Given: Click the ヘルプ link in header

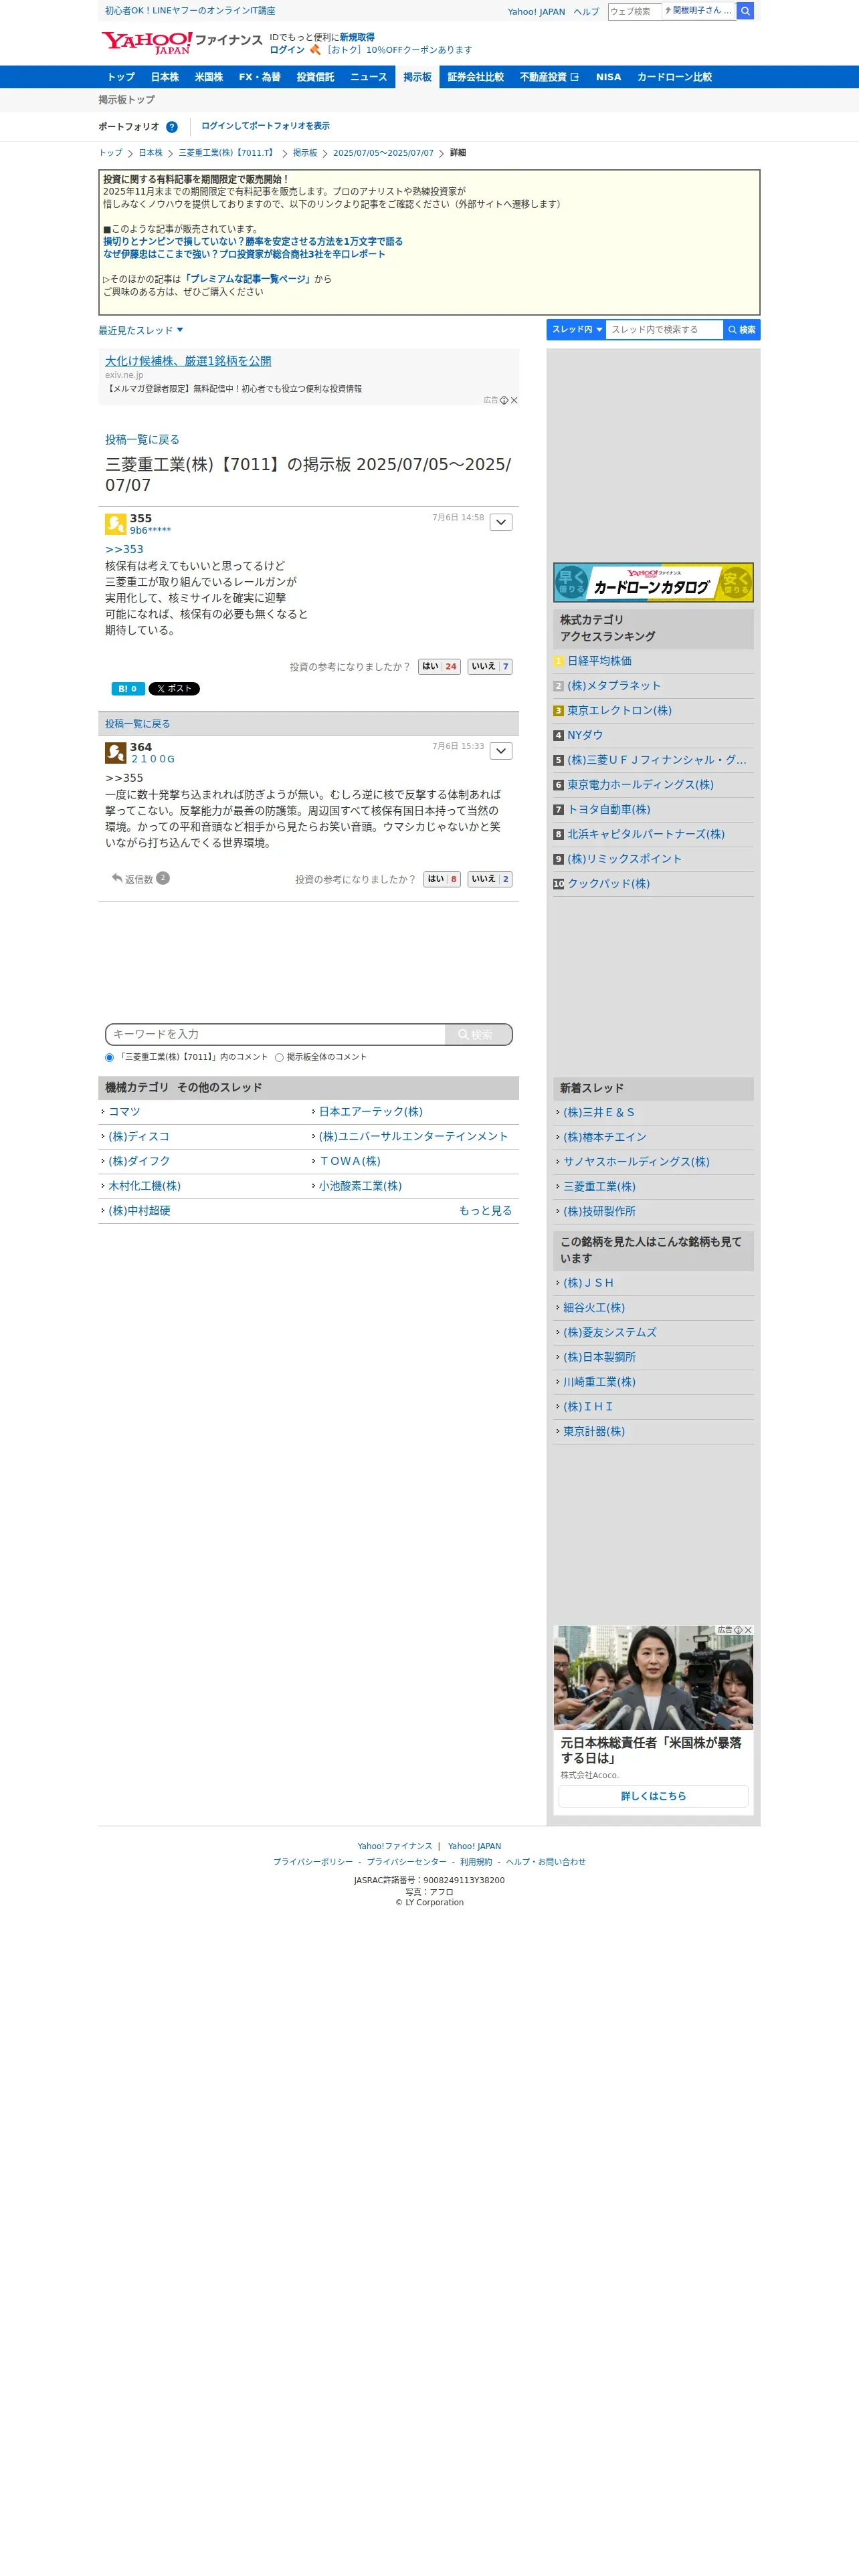Looking at the screenshot, I should pyautogui.click(x=586, y=12).
